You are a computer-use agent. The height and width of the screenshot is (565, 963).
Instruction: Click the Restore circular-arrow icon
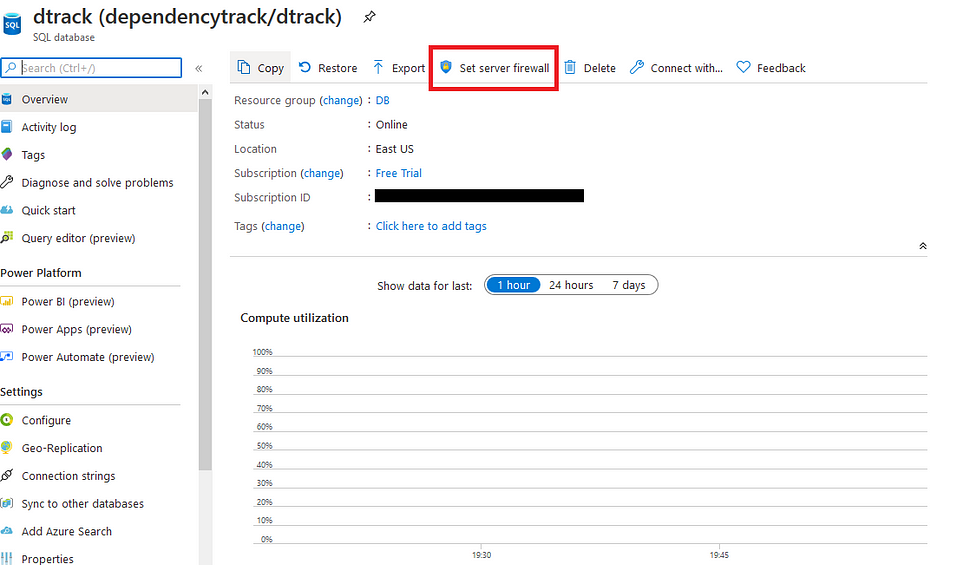(305, 67)
